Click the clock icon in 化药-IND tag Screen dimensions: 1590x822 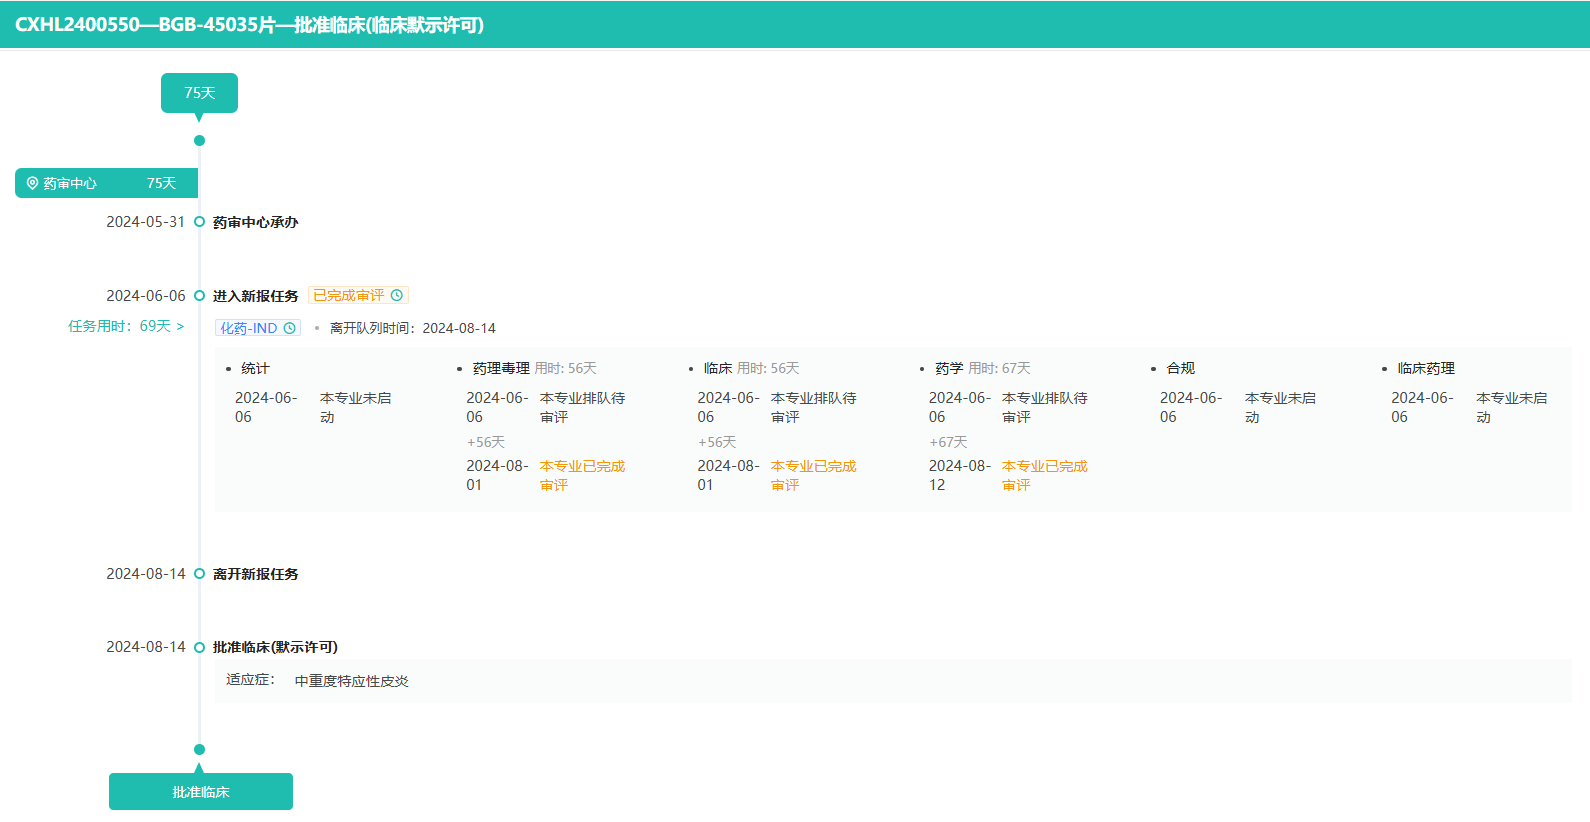tap(290, 328)
